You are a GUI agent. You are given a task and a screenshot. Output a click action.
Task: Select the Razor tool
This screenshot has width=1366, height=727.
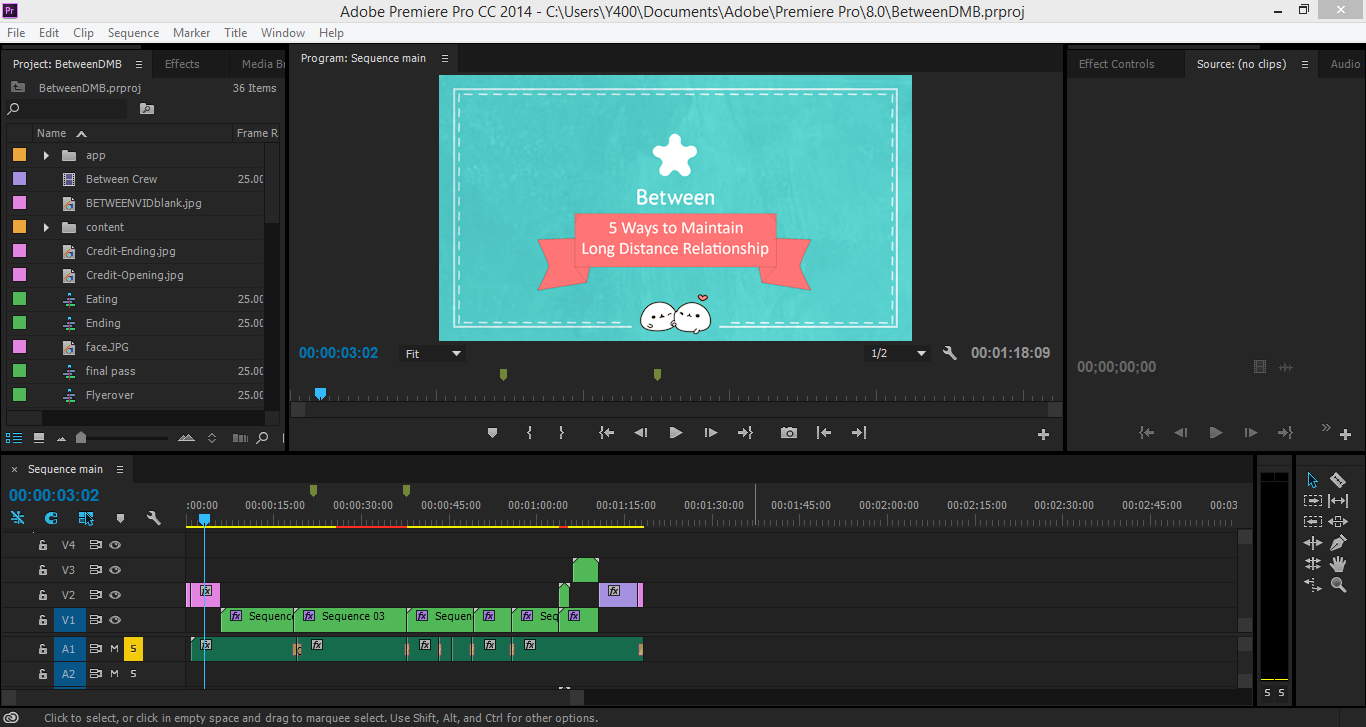pyautogui.click(x=1338, y=480)
